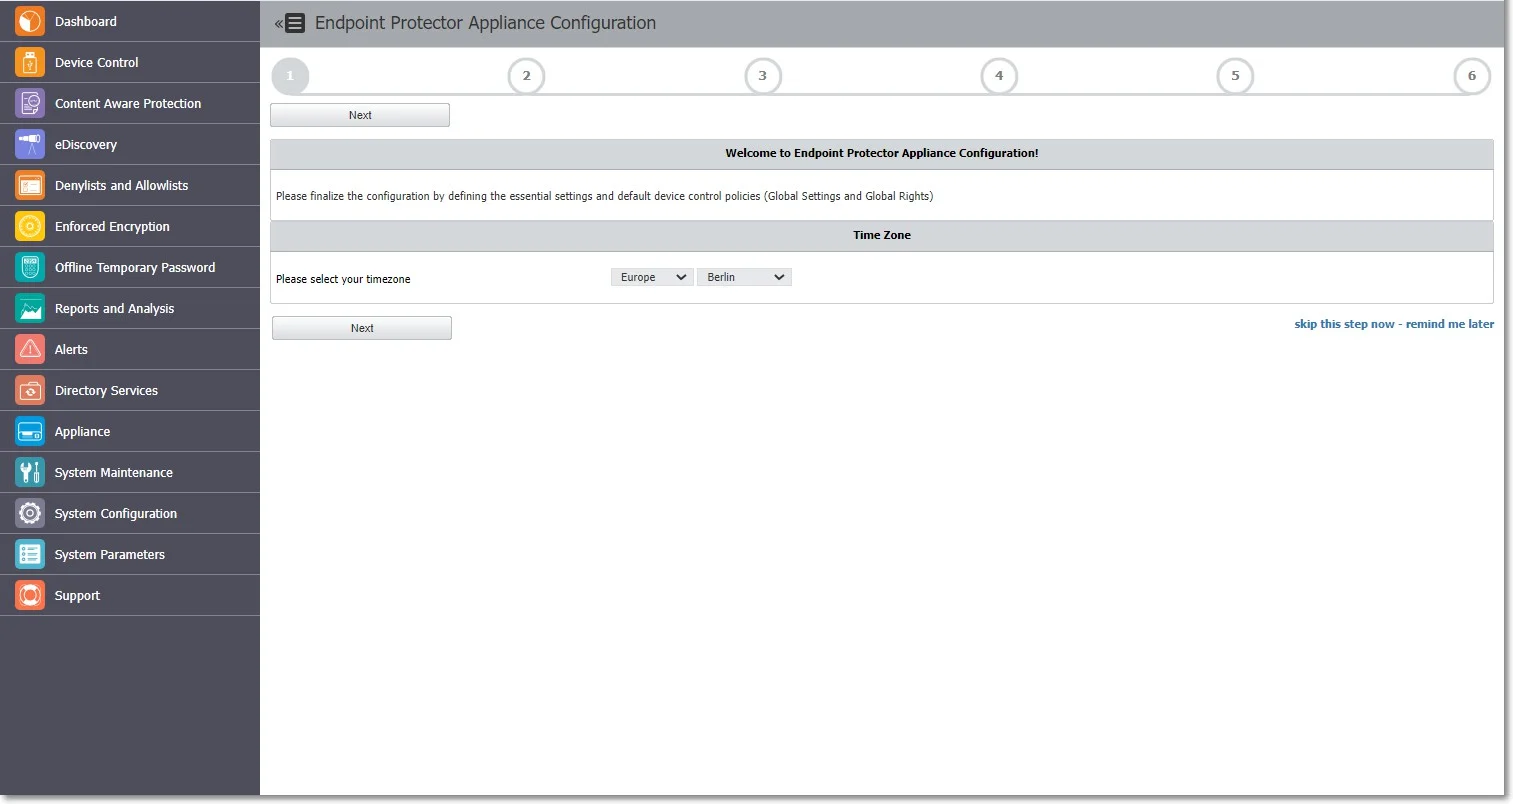Click the Dashboard sidebar icon
Screen dimensions: 1513x804
30,21
